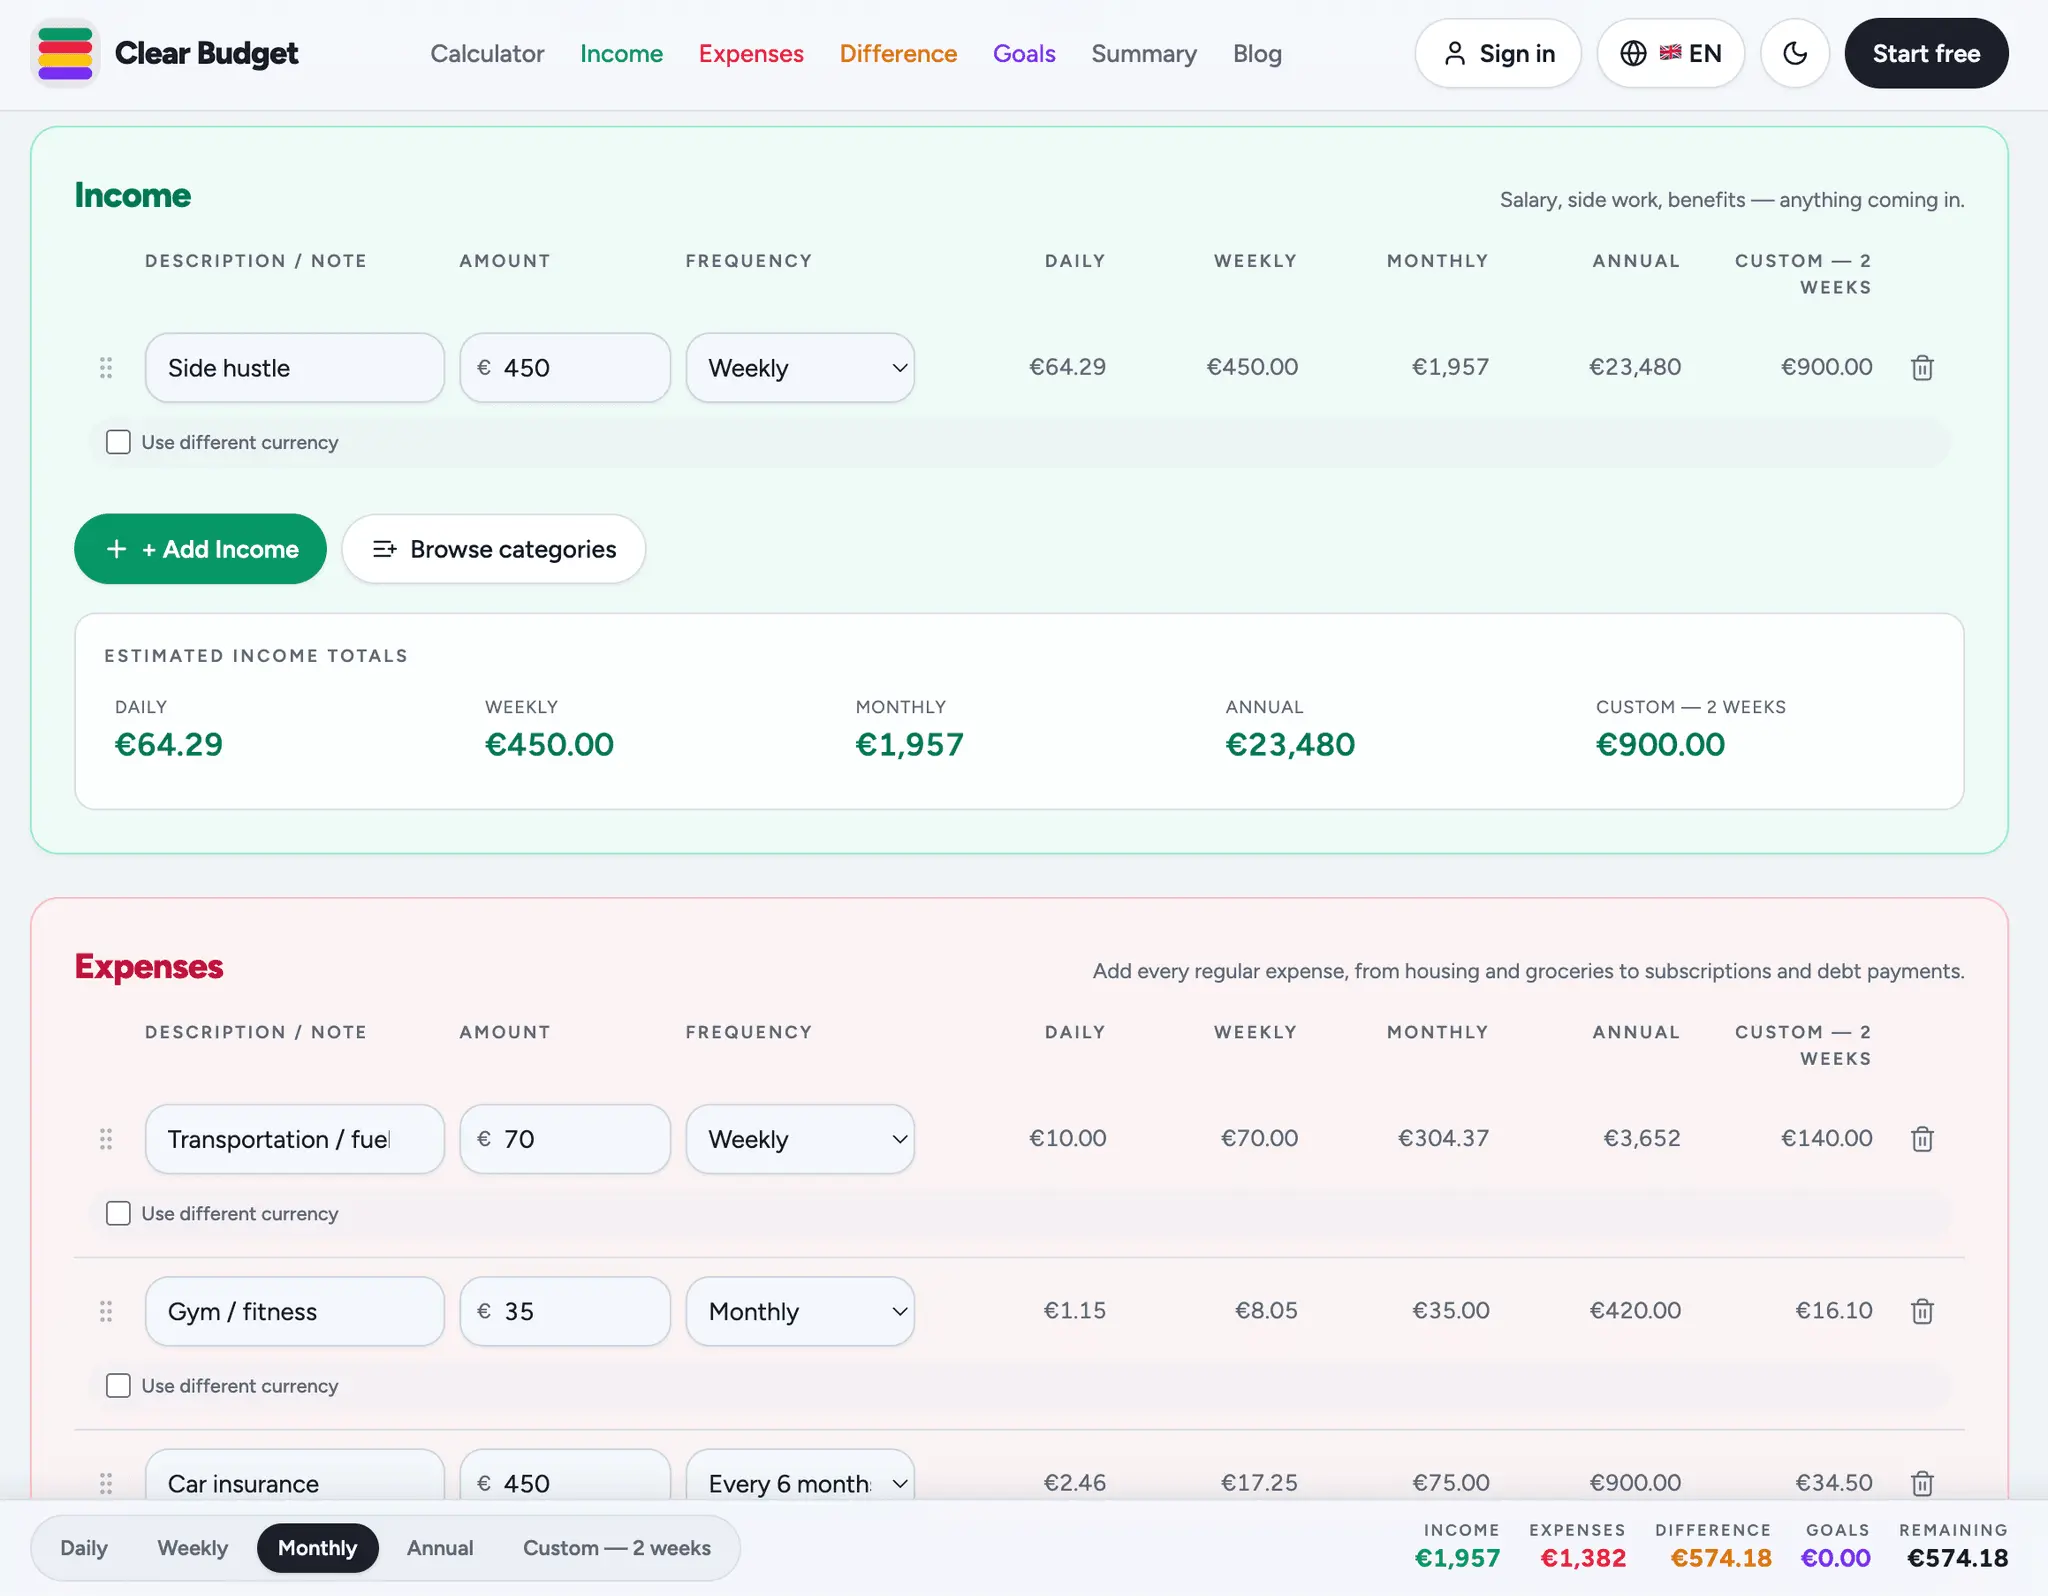The height and width of the screenshot is (1596, 2048).
Task: Delete the Gym / fitness expense row
Action: pyautogui.click(x=1922, y=1311)
